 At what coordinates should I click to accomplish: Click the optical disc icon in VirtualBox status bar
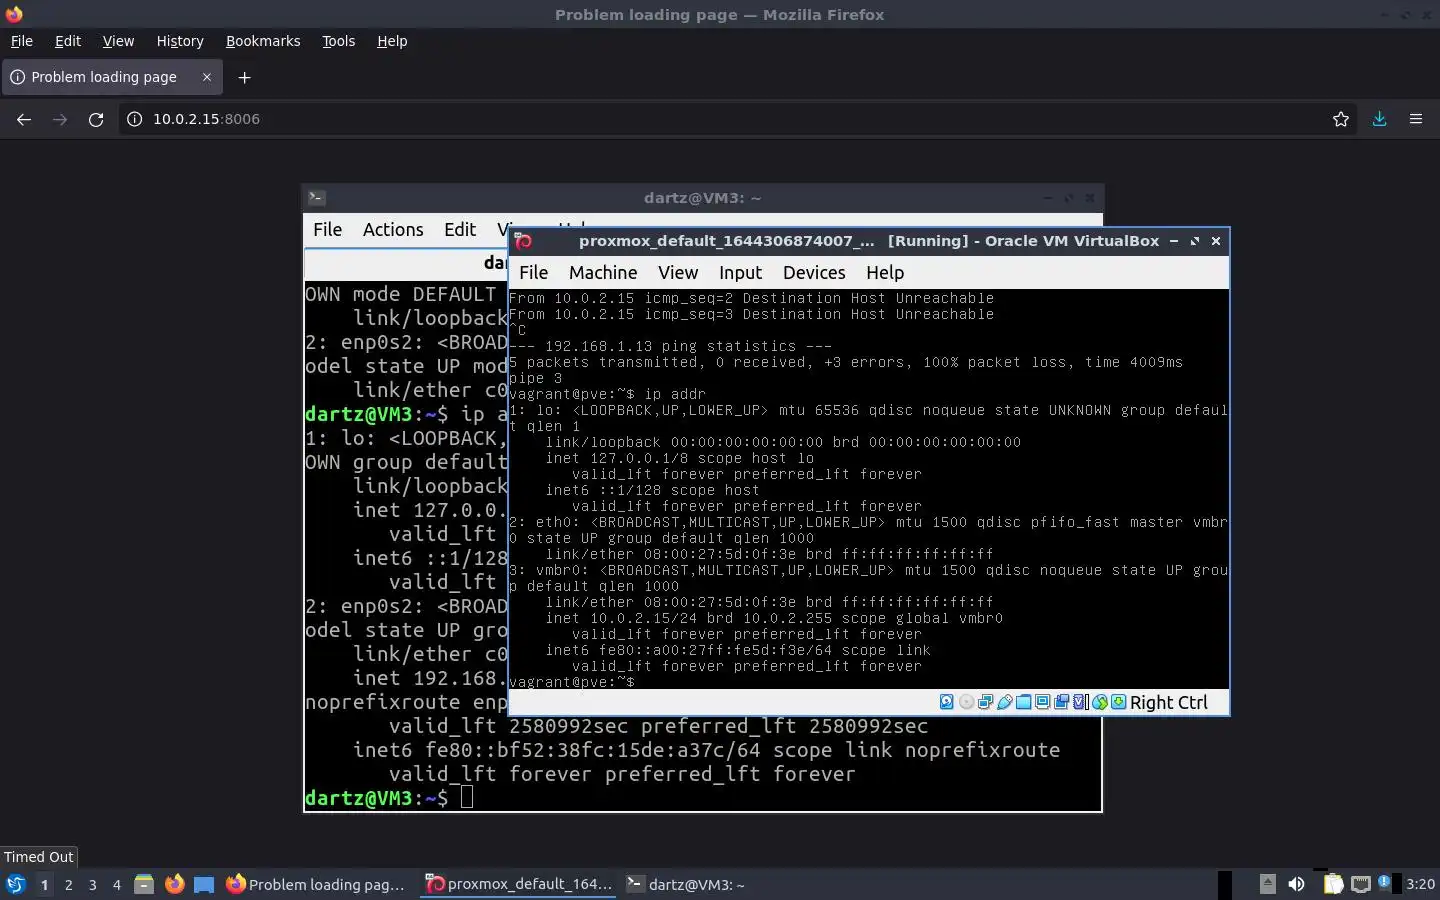[x=966, y=702]
